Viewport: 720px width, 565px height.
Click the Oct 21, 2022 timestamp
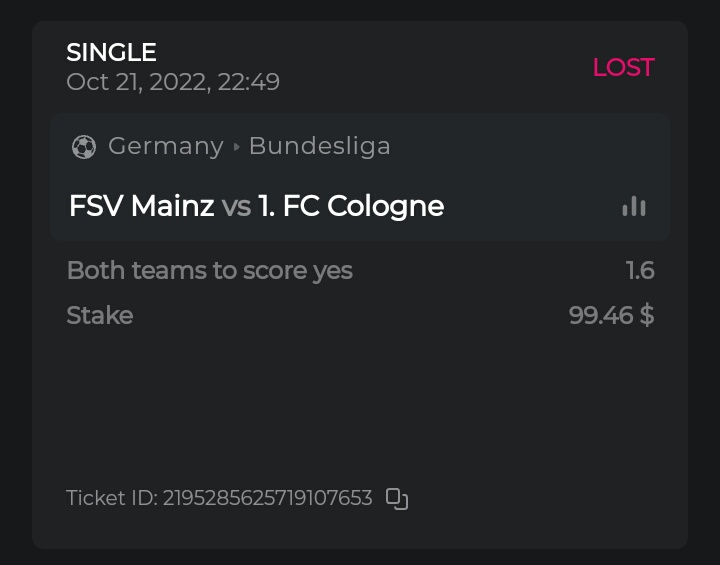173,82
